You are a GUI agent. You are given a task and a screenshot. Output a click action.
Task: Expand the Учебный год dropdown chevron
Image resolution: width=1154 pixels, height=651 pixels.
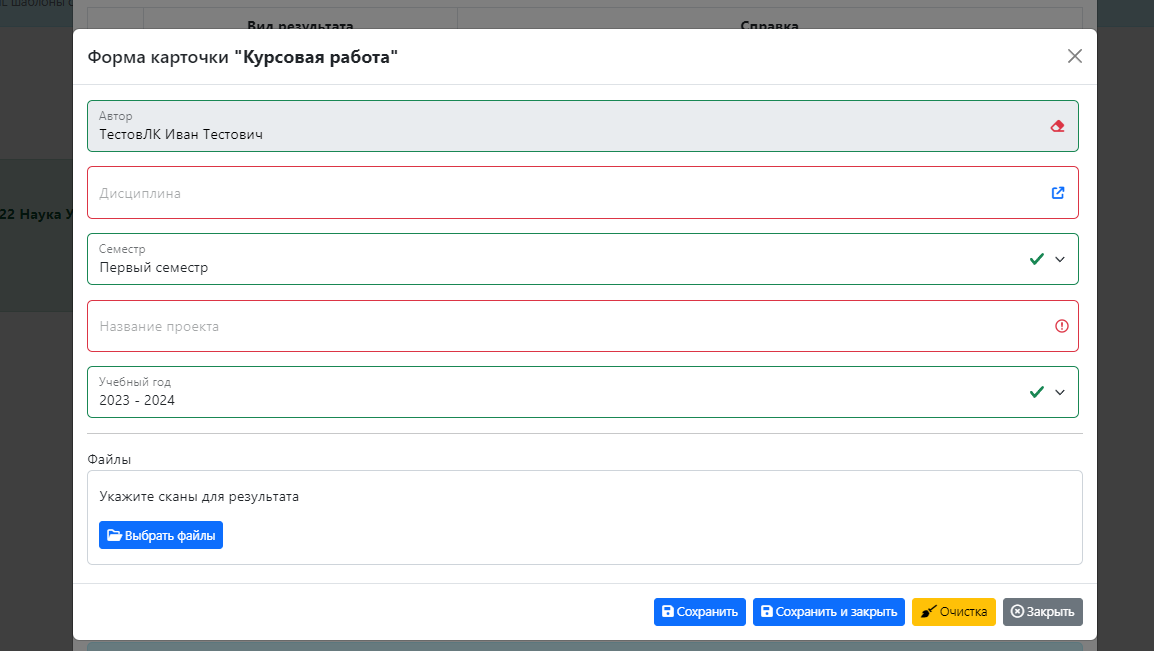point(1060,392)
